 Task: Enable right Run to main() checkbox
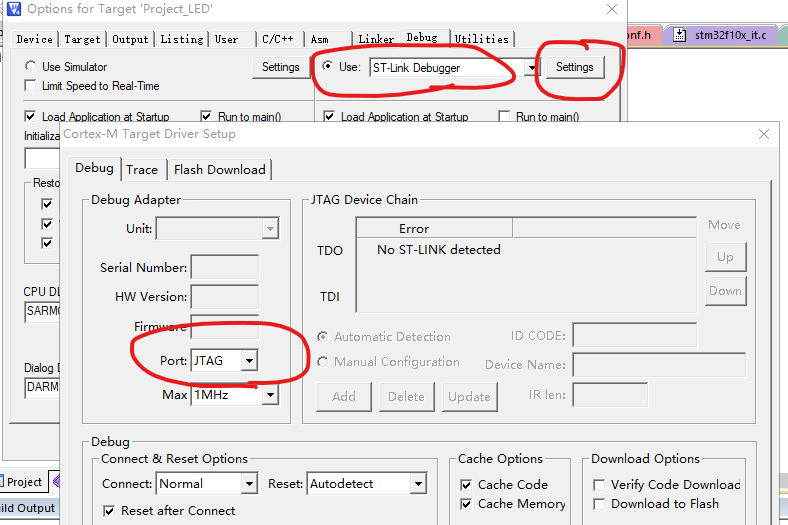[504, 117]
